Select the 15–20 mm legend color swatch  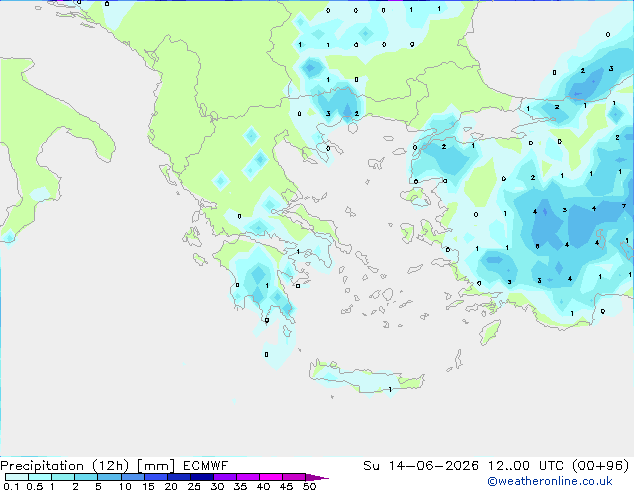click(156, 477)
